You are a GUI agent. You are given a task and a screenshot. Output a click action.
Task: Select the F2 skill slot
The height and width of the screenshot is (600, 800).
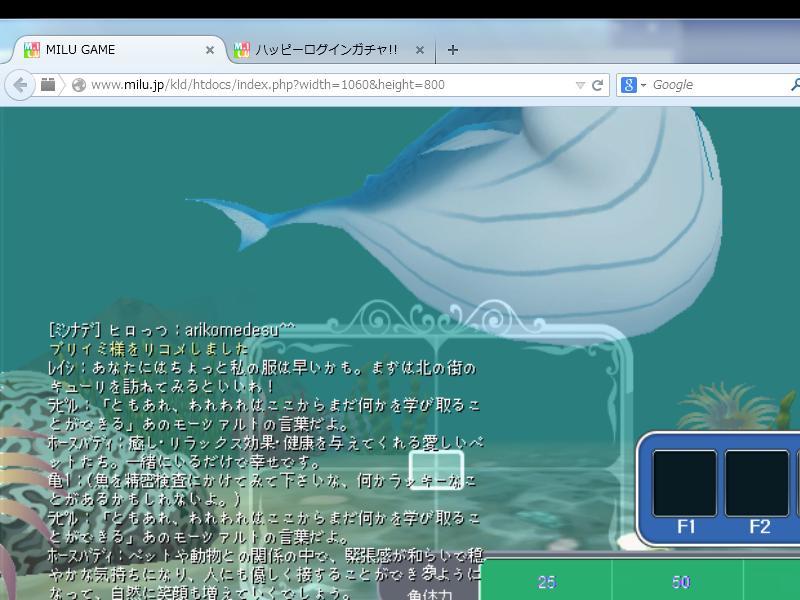click(757, 484)
